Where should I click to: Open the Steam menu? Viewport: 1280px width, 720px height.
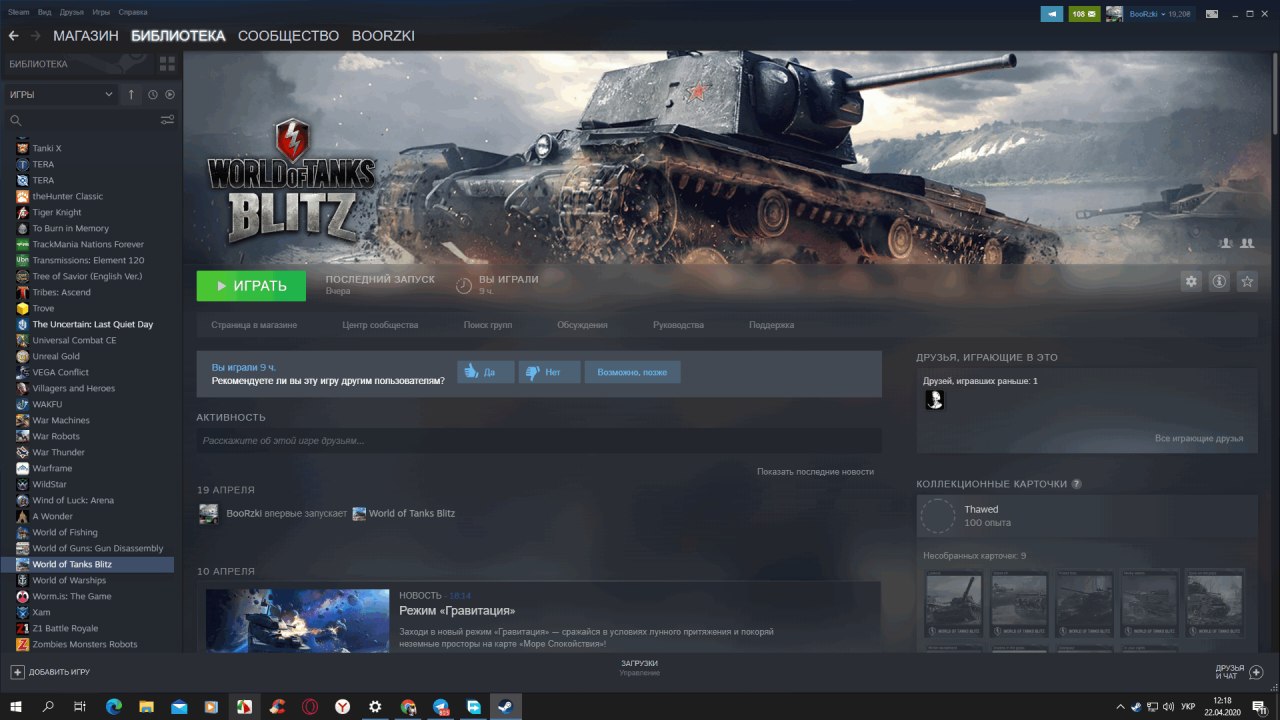click(x=19, y=12)
